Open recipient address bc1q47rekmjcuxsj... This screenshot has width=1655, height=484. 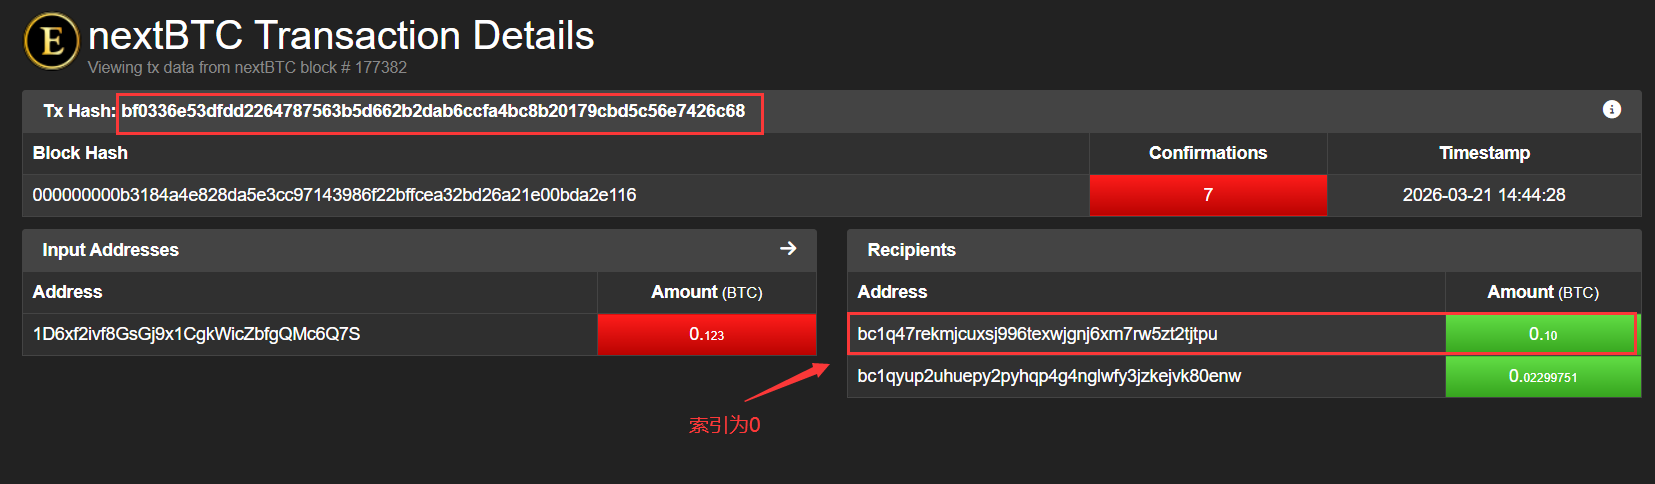(x=1037, y=334)
